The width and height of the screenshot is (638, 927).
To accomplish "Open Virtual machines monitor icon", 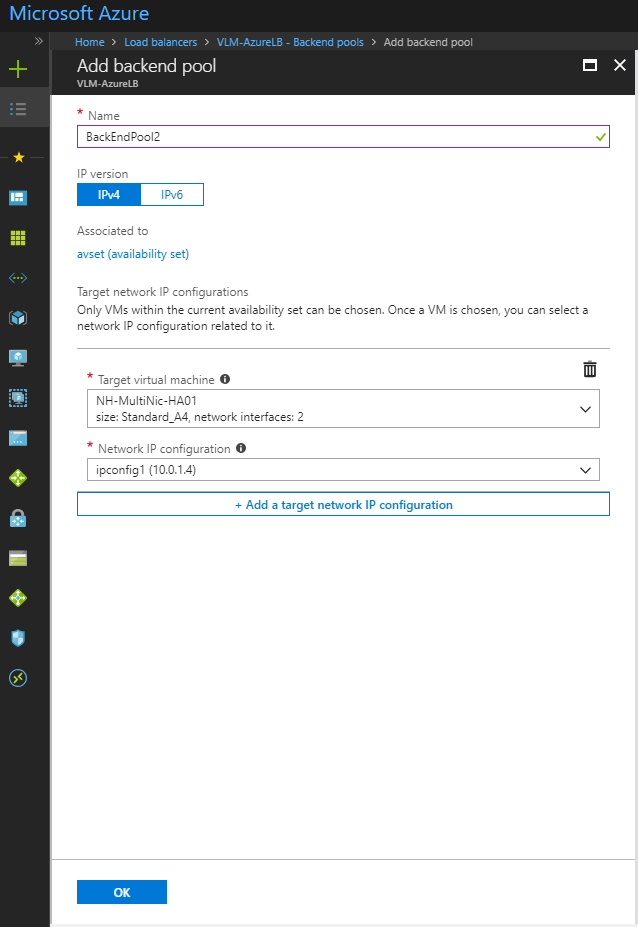I will 18,358.
